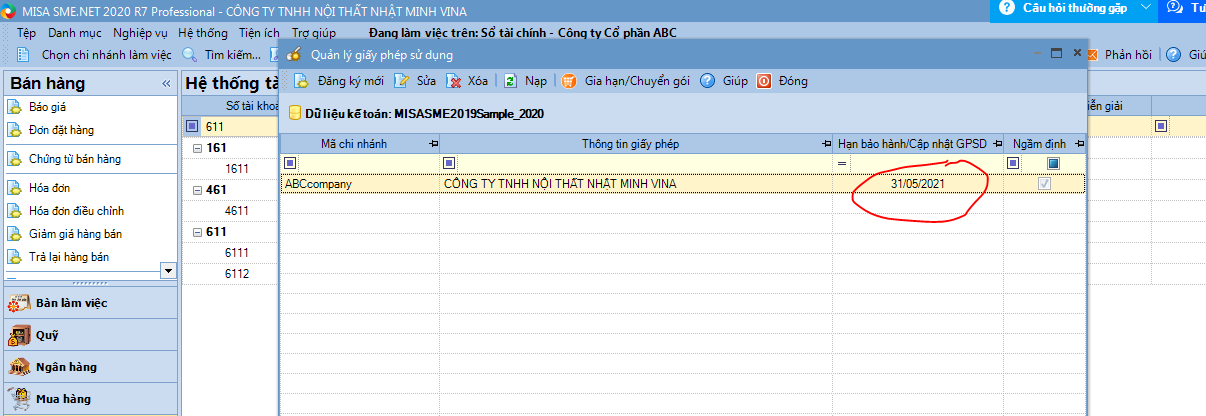Open the Tệp menu

point(27,33)
